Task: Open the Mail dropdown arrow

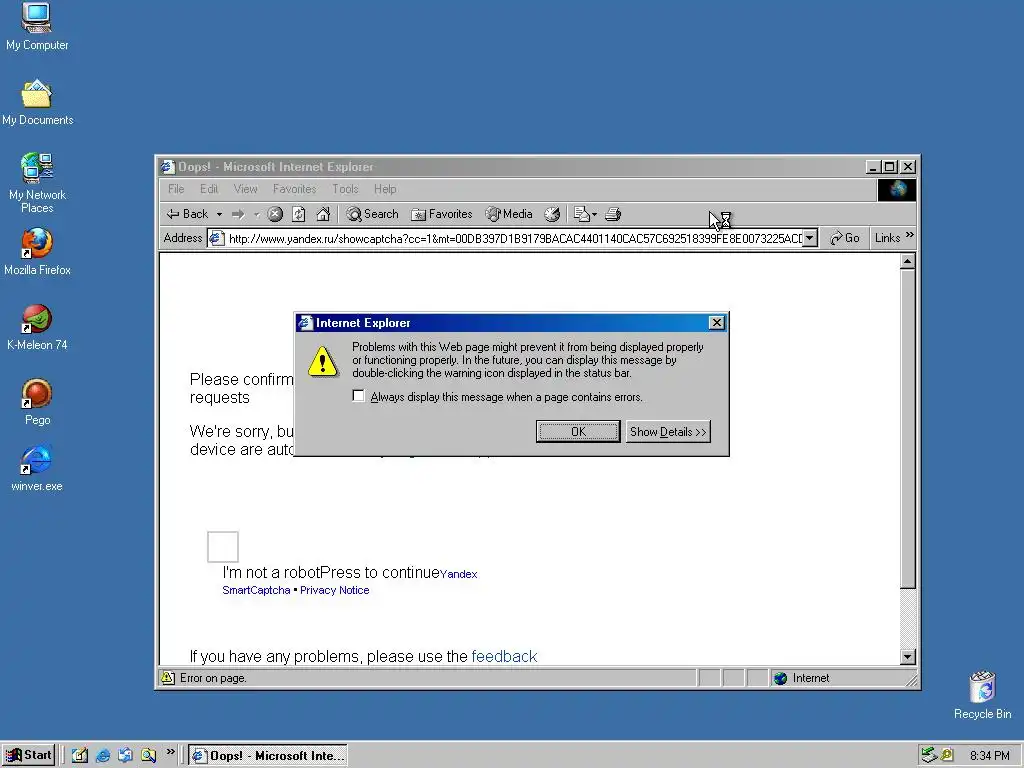Action: (x=594, y=214)
